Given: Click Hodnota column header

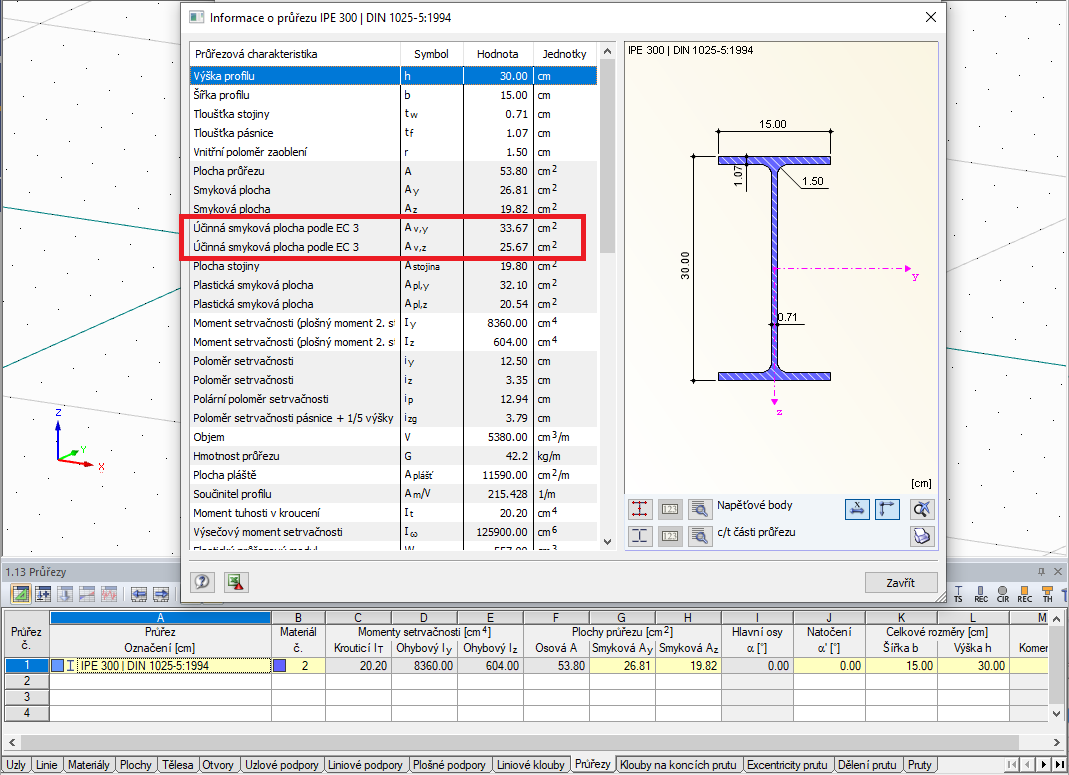Looking at the screenshot, I should [x=498, y=54].
